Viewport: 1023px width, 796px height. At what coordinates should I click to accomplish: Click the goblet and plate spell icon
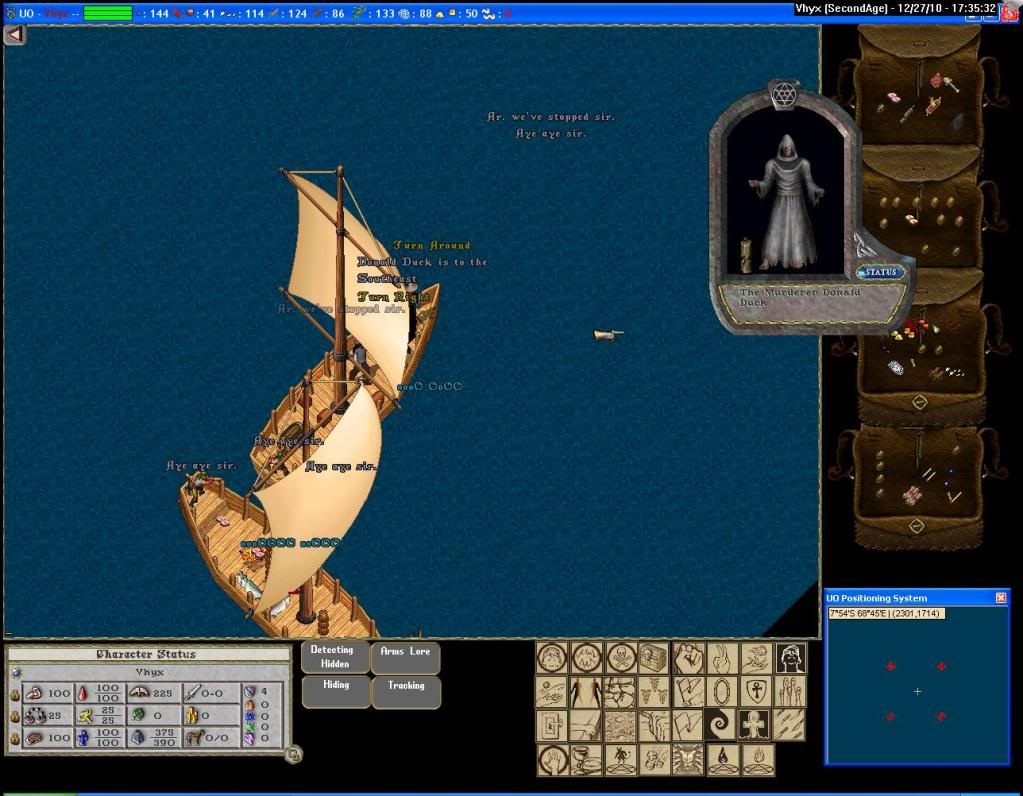click(x=587, y=759)
